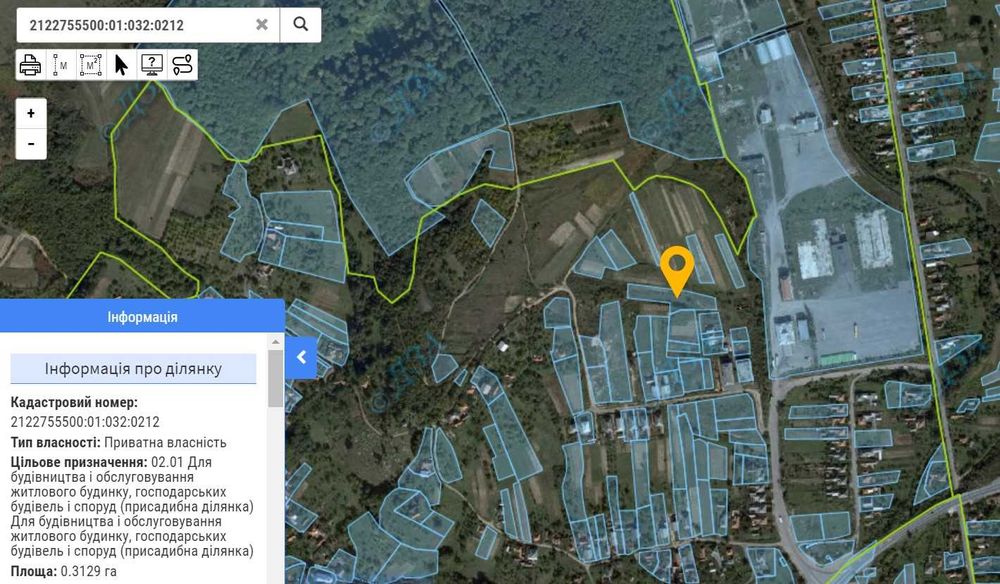1000x584 pixels.
Task: Click the Інформація panel header tab
Action: click(142, 317)
